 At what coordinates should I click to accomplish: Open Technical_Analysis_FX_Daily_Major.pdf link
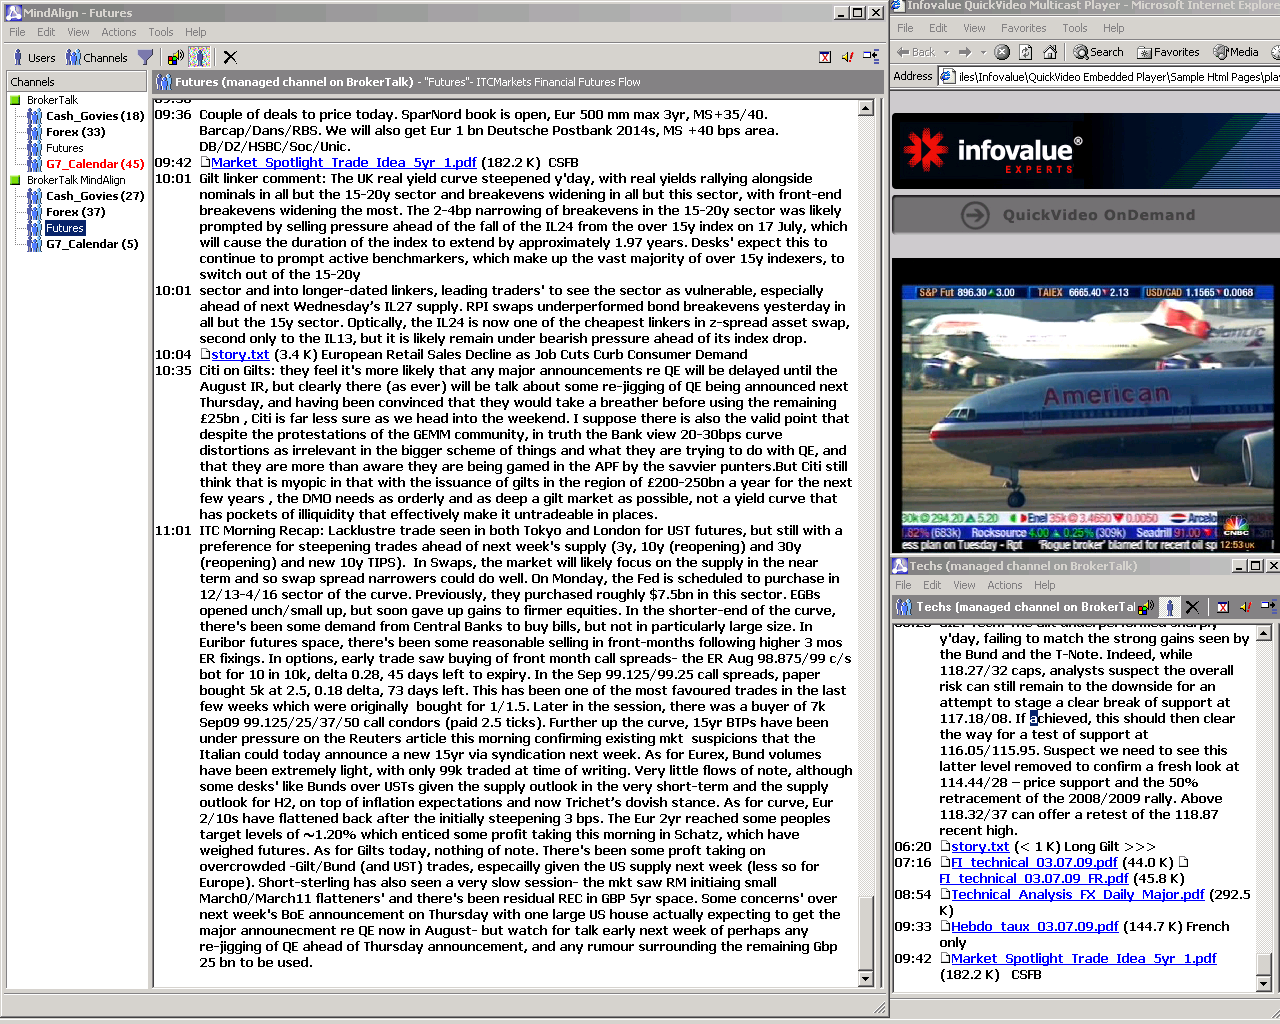1078,894
